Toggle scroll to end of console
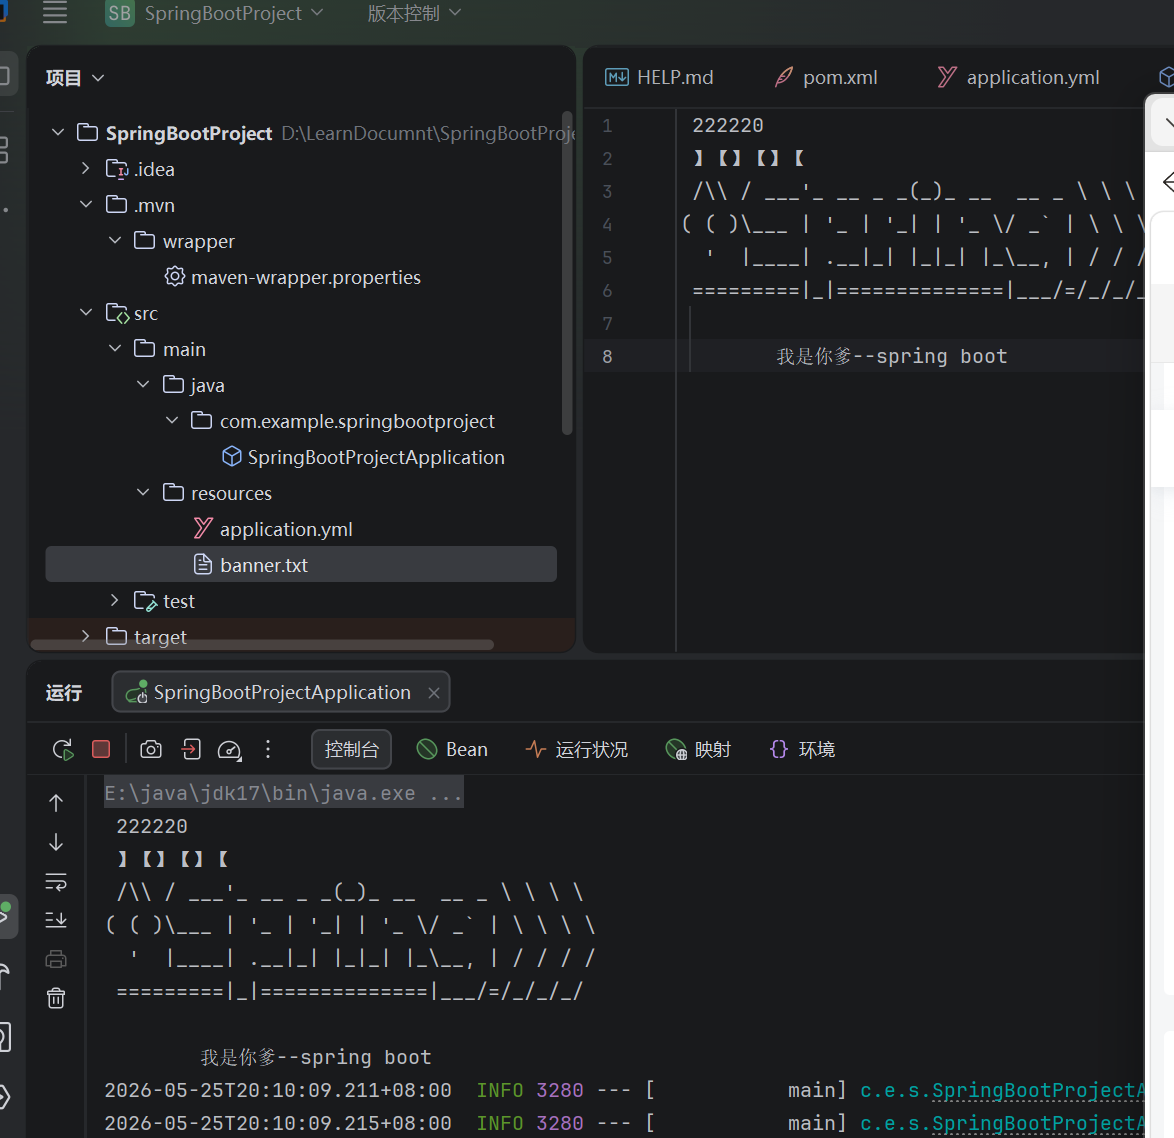Screen dimensions: 1174x1138 coord(56,920)
